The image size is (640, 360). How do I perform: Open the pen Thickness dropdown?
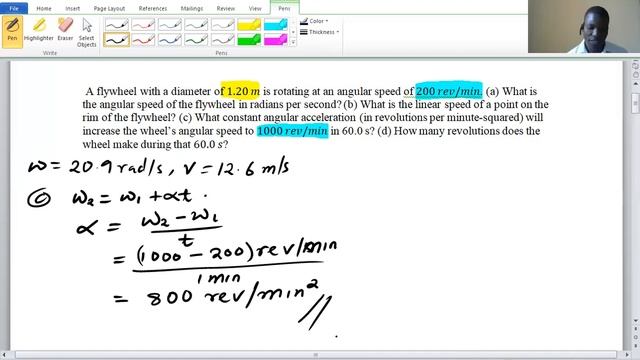pos(320,32)
